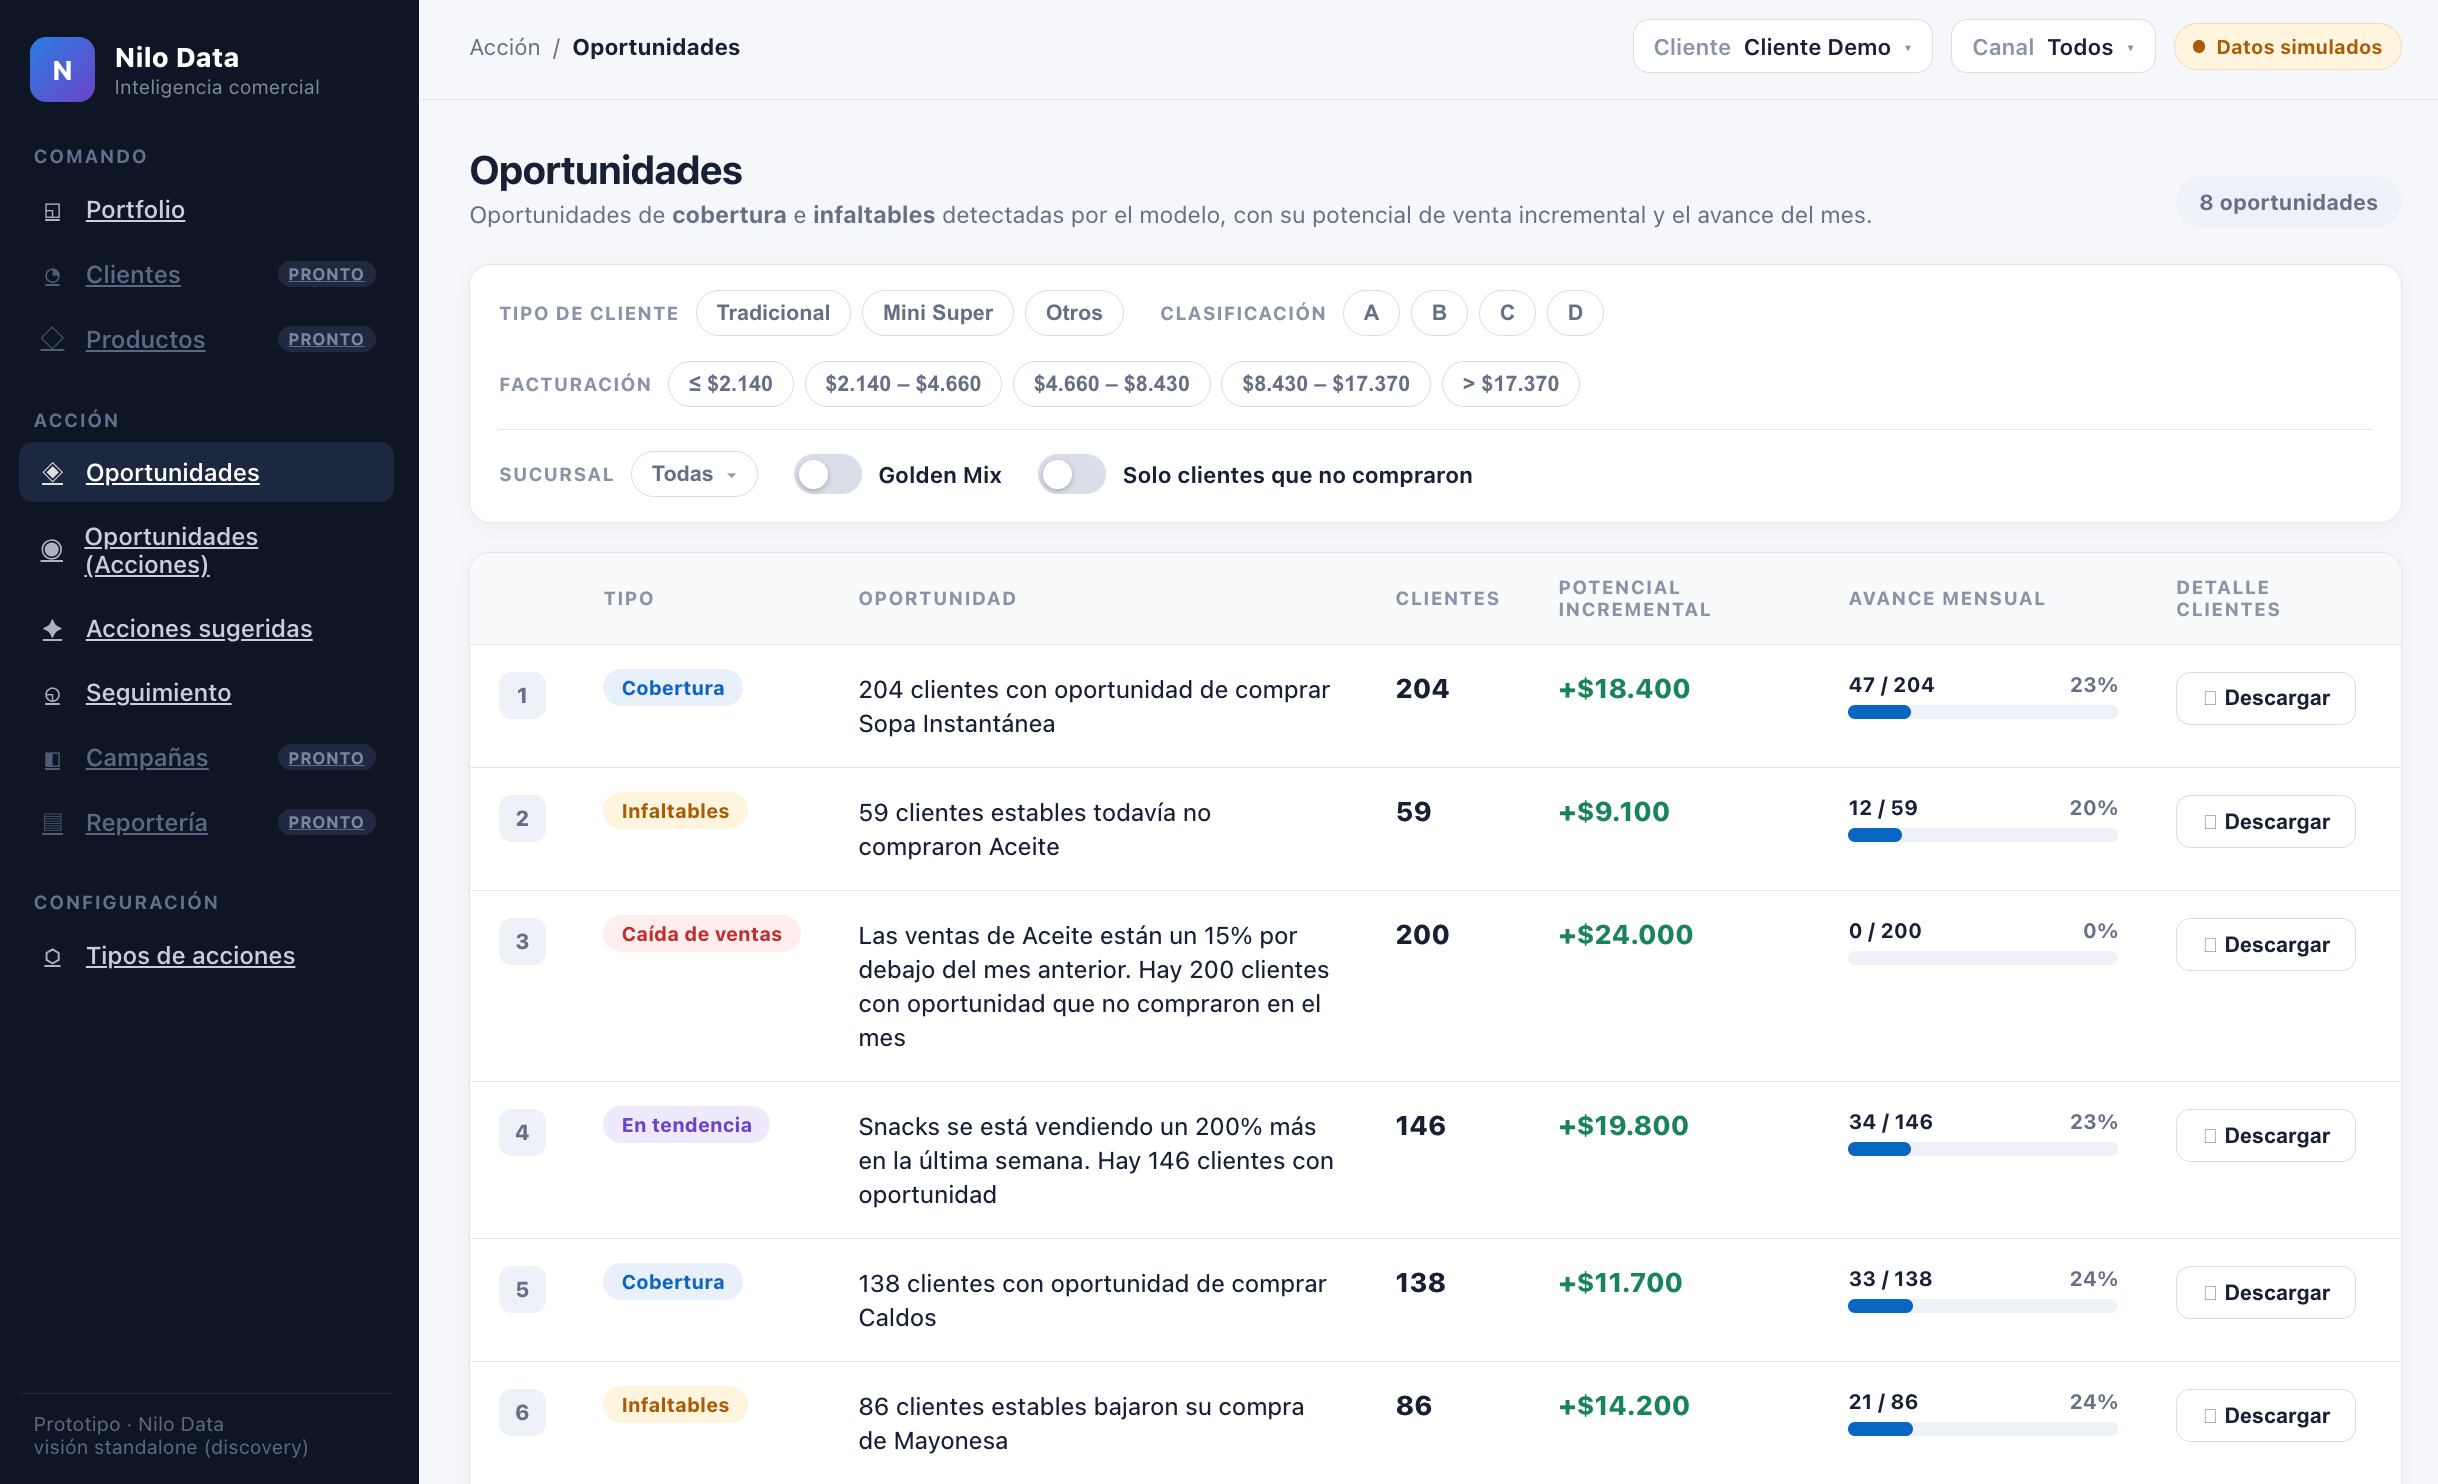Toggle classification D chip
The height and width of the screenshot is (1484, 2438).
[1575, 313]
